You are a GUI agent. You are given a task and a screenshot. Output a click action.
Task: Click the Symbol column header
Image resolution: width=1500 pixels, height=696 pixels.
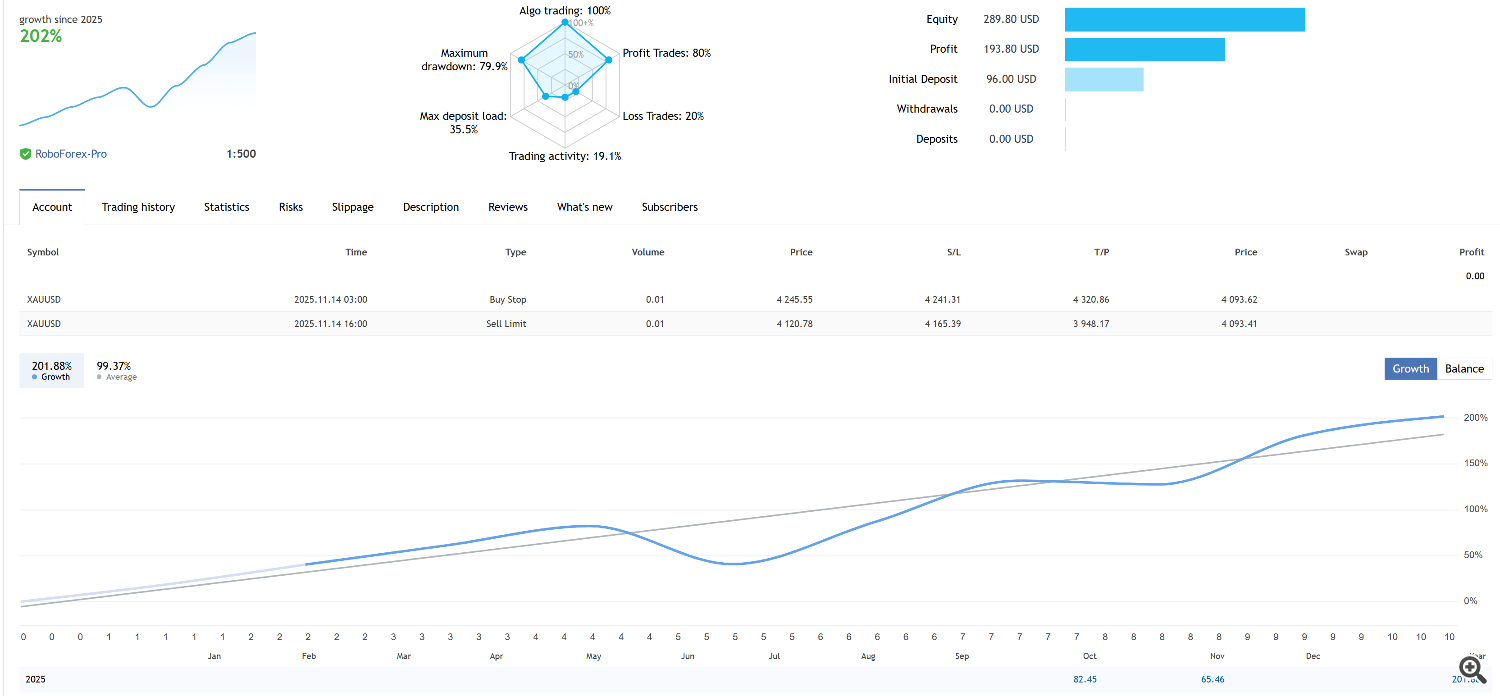[x=43, y=252]
